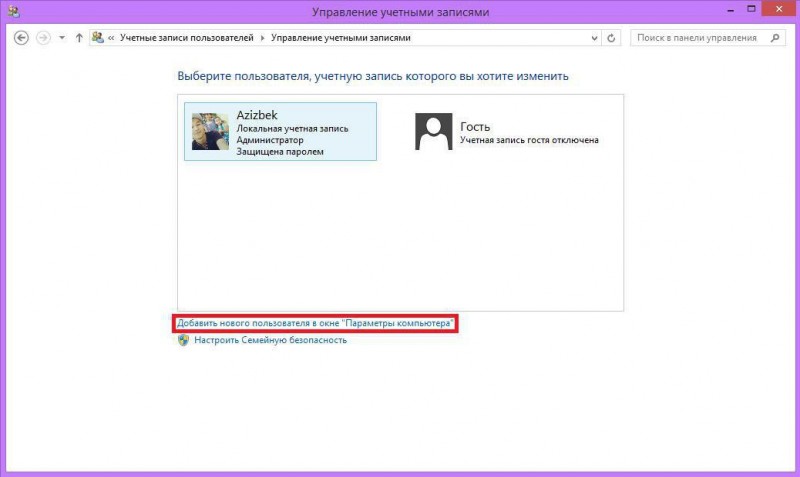
Task: Click the Forward navigation arrow
Action: pyautogui.click(x=43, y=38)
